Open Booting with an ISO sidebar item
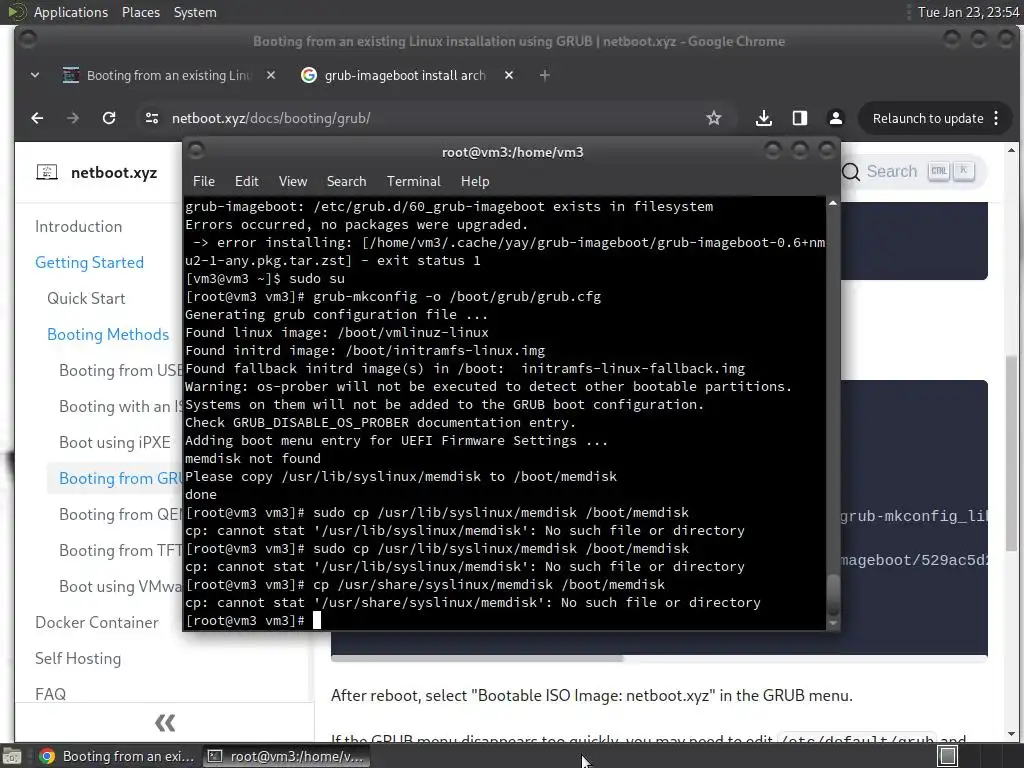 120,406
